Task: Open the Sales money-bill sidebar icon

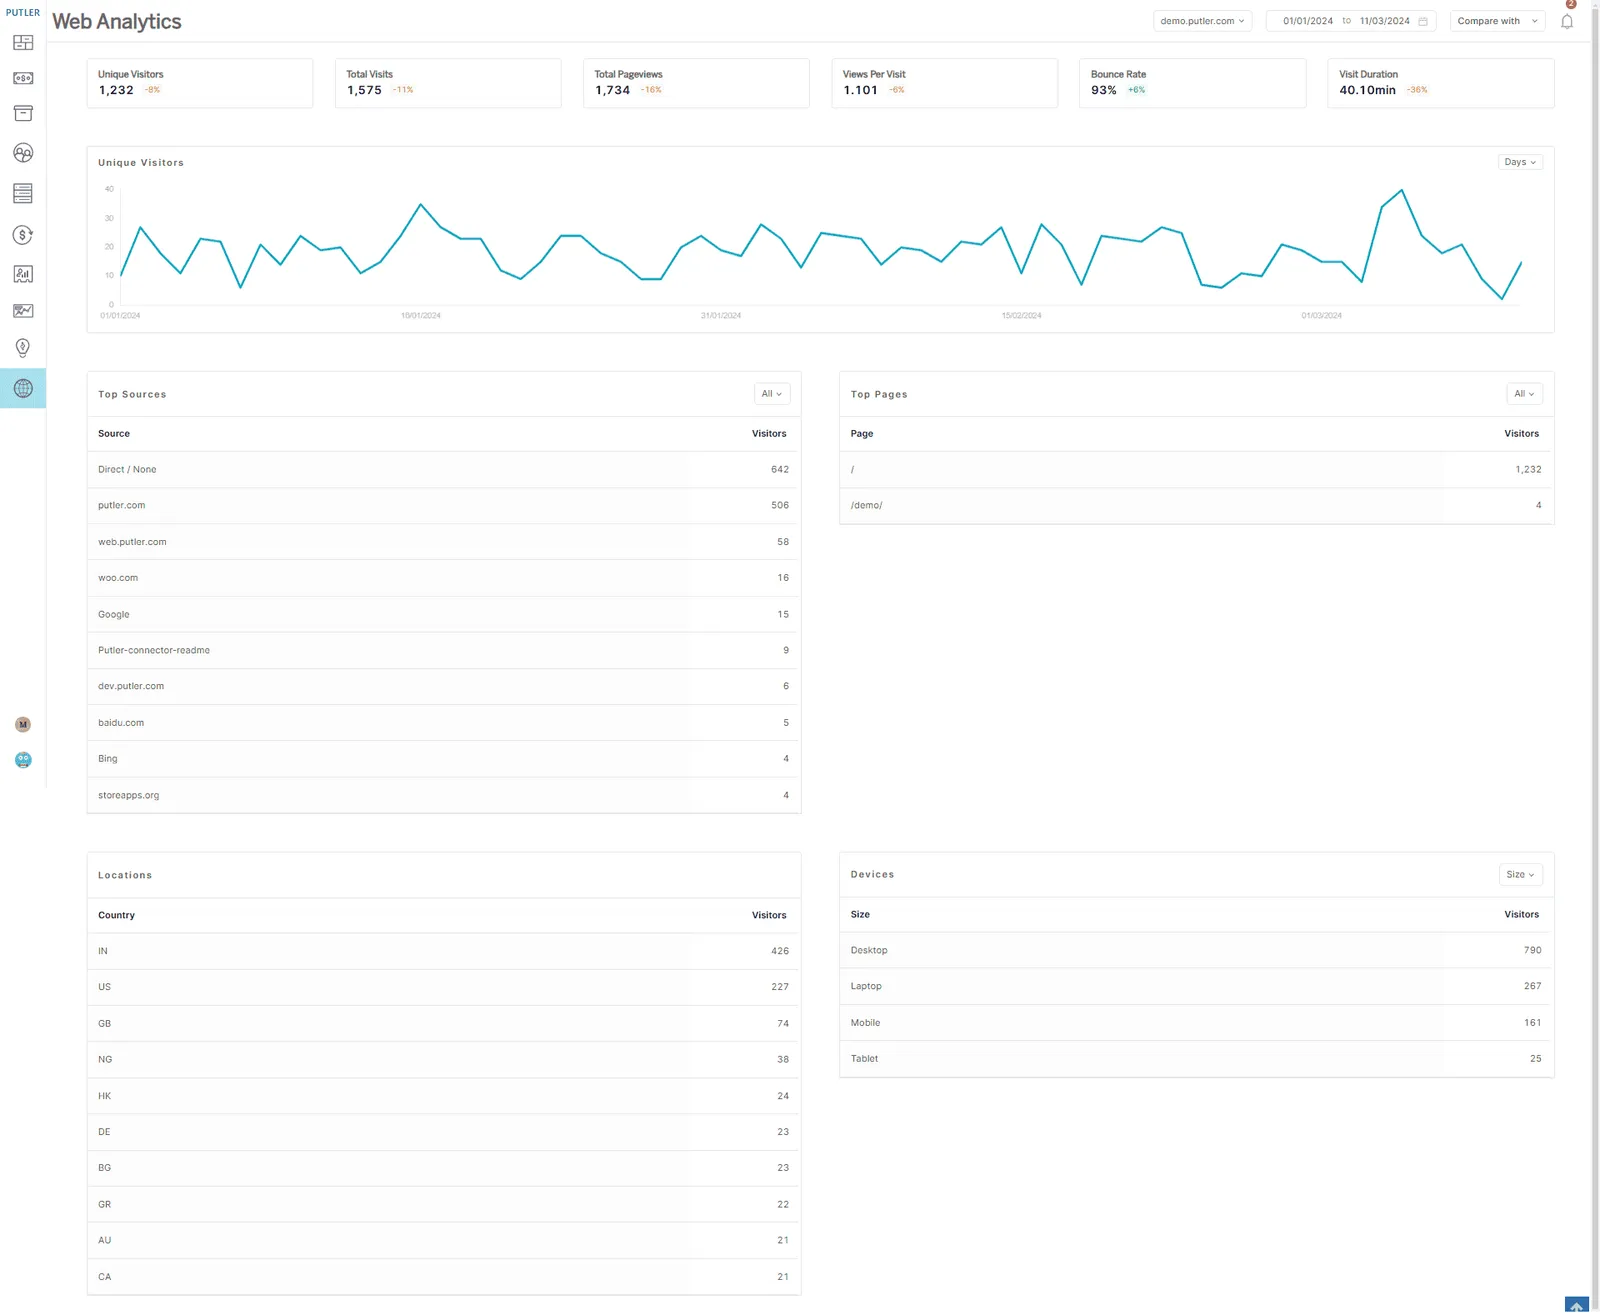Action: pyautogui.click(x=23, y=78)
